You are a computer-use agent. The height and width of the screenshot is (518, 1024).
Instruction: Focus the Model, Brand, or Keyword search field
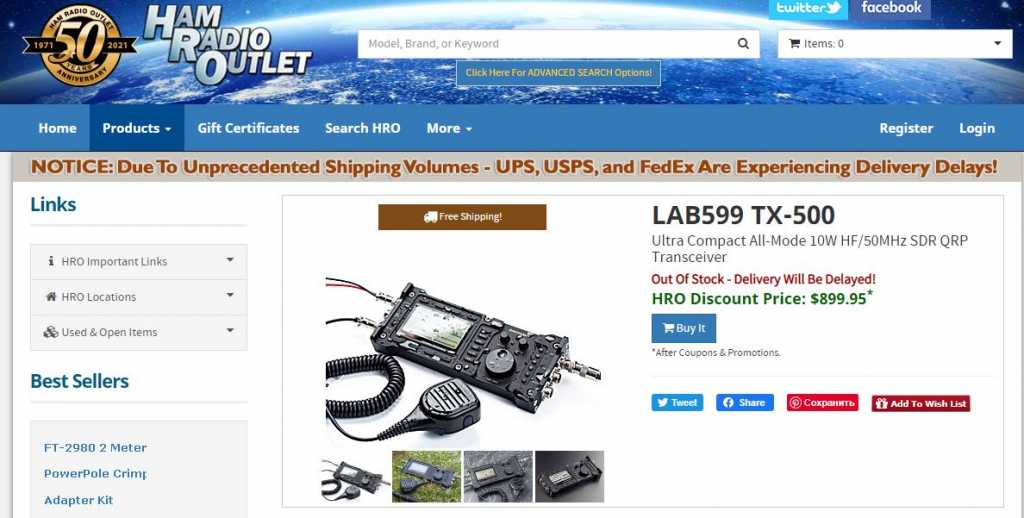tap(549, 44)
